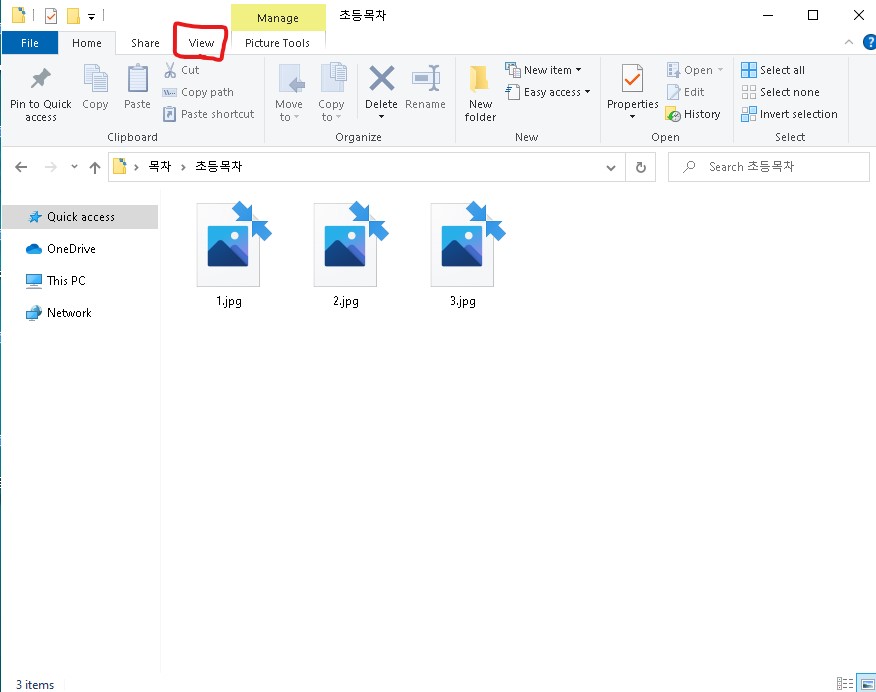The width and height of the screenshot is (876, 692).
Task: Open the Properties dropdown arrow
Action: click(x=632, y=117)
